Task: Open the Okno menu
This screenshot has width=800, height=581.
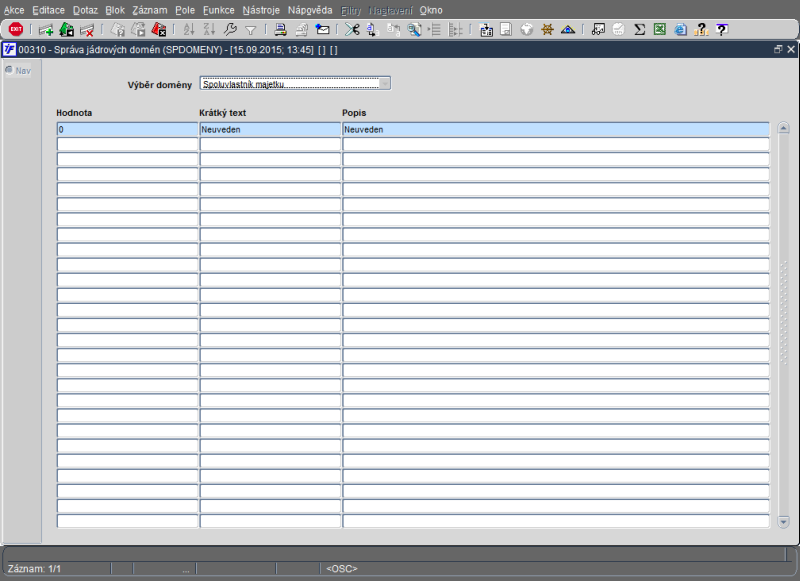Action: pos(431,10)
